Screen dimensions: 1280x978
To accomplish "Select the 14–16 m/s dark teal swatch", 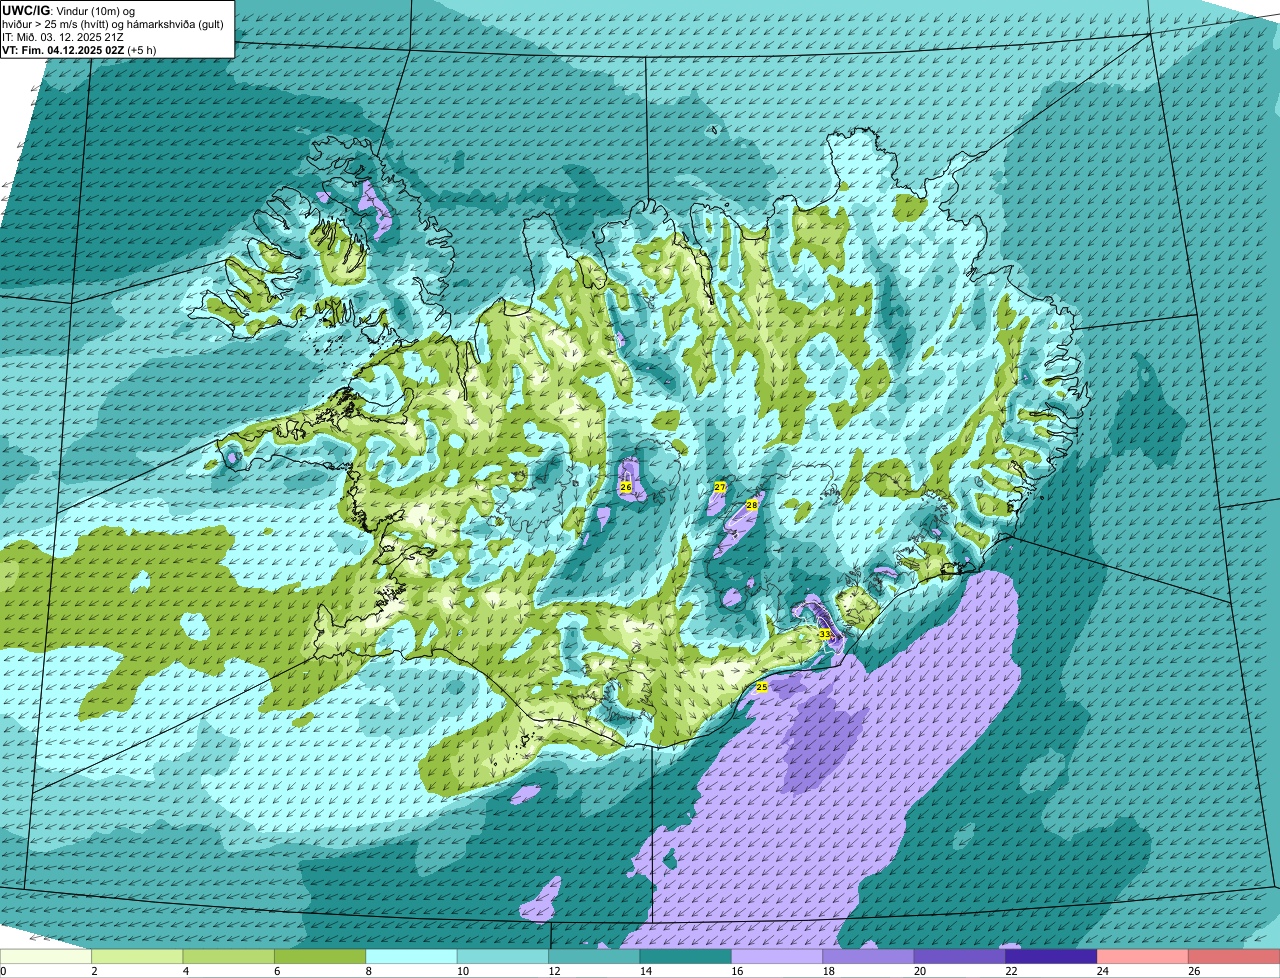I will tap(686, 957).
